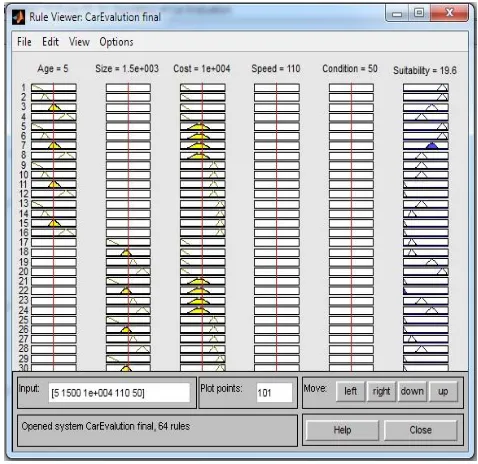478x464 pixels.
Task: Click the 'Speed = 110' column header
Action: pyautogui.click(x=276, y=69)
